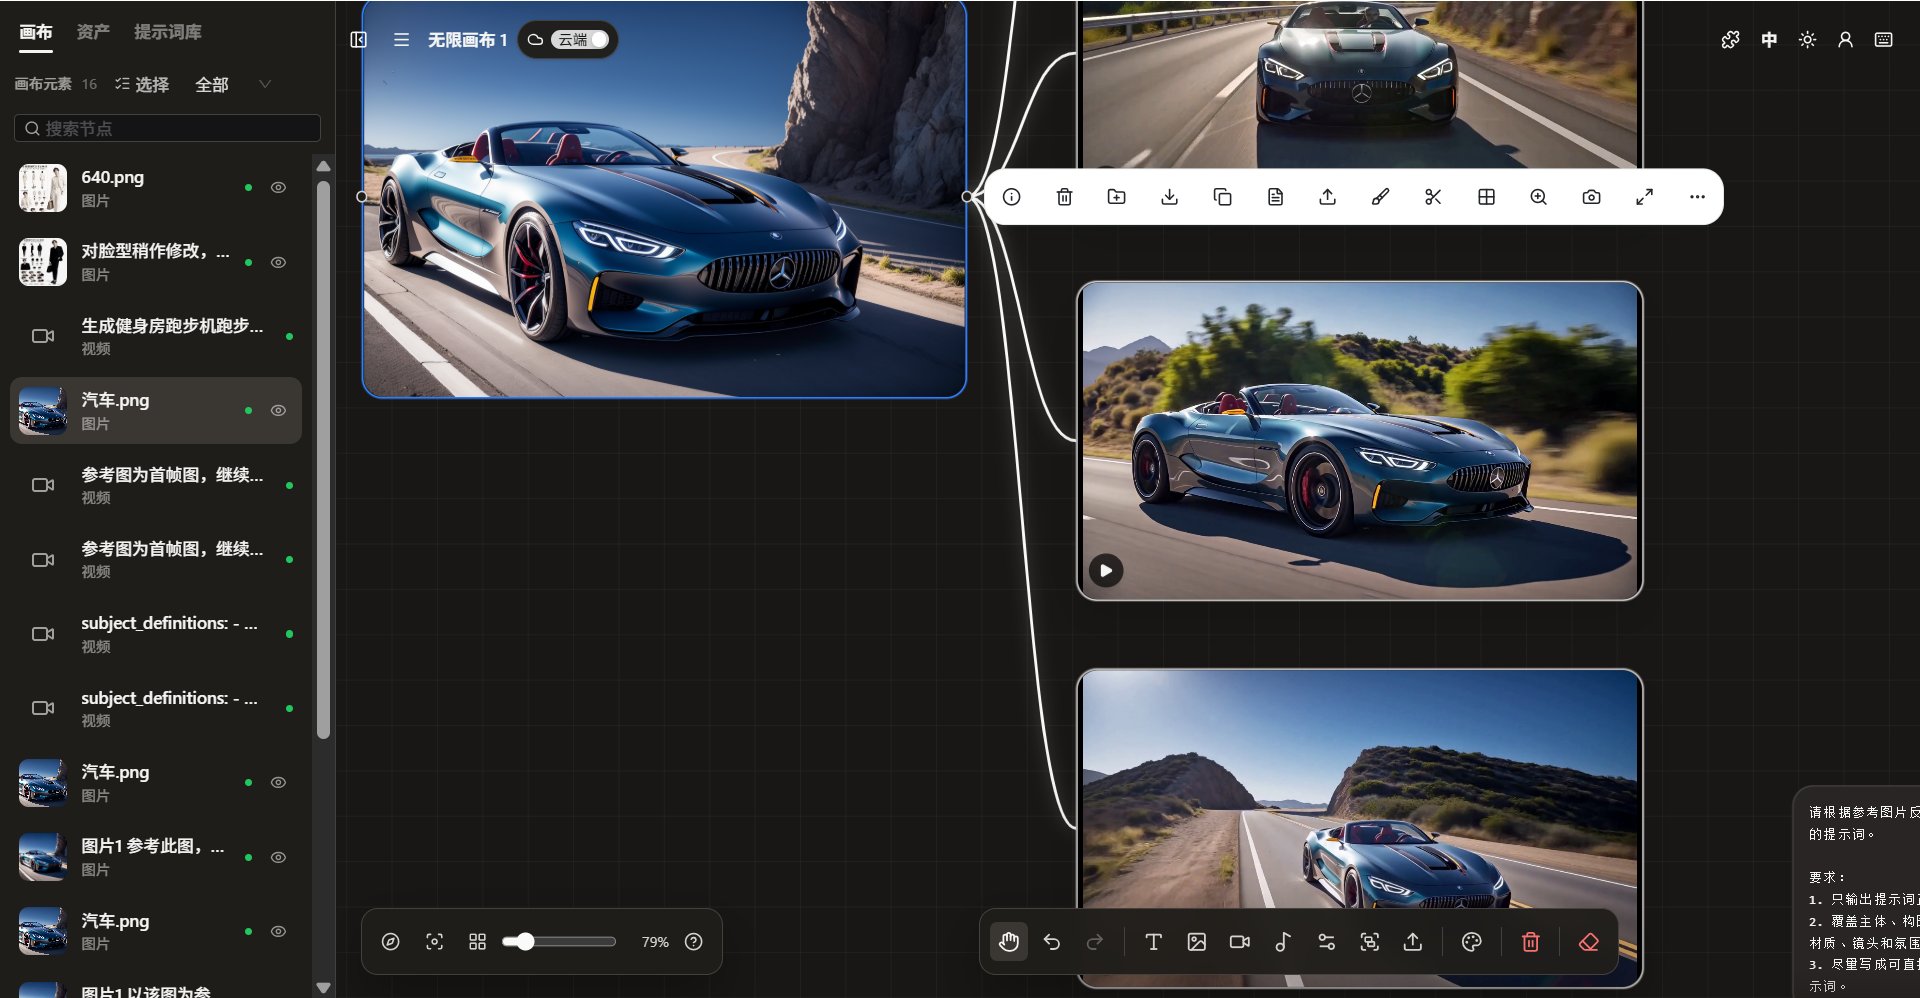Open node info in the floating toolbar

pos(1012,197)
